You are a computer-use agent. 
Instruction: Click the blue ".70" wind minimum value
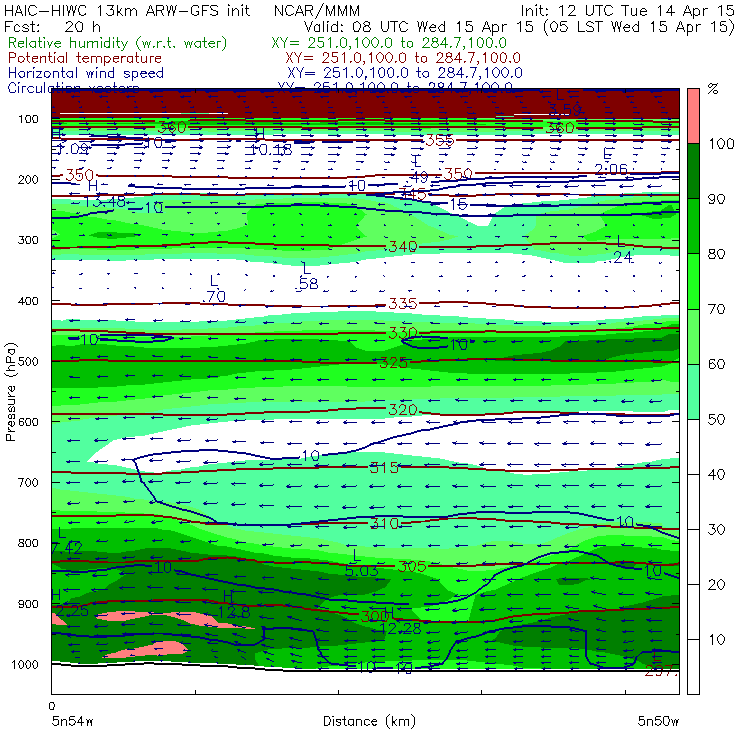pyautogui.click(x=214, y=296)
